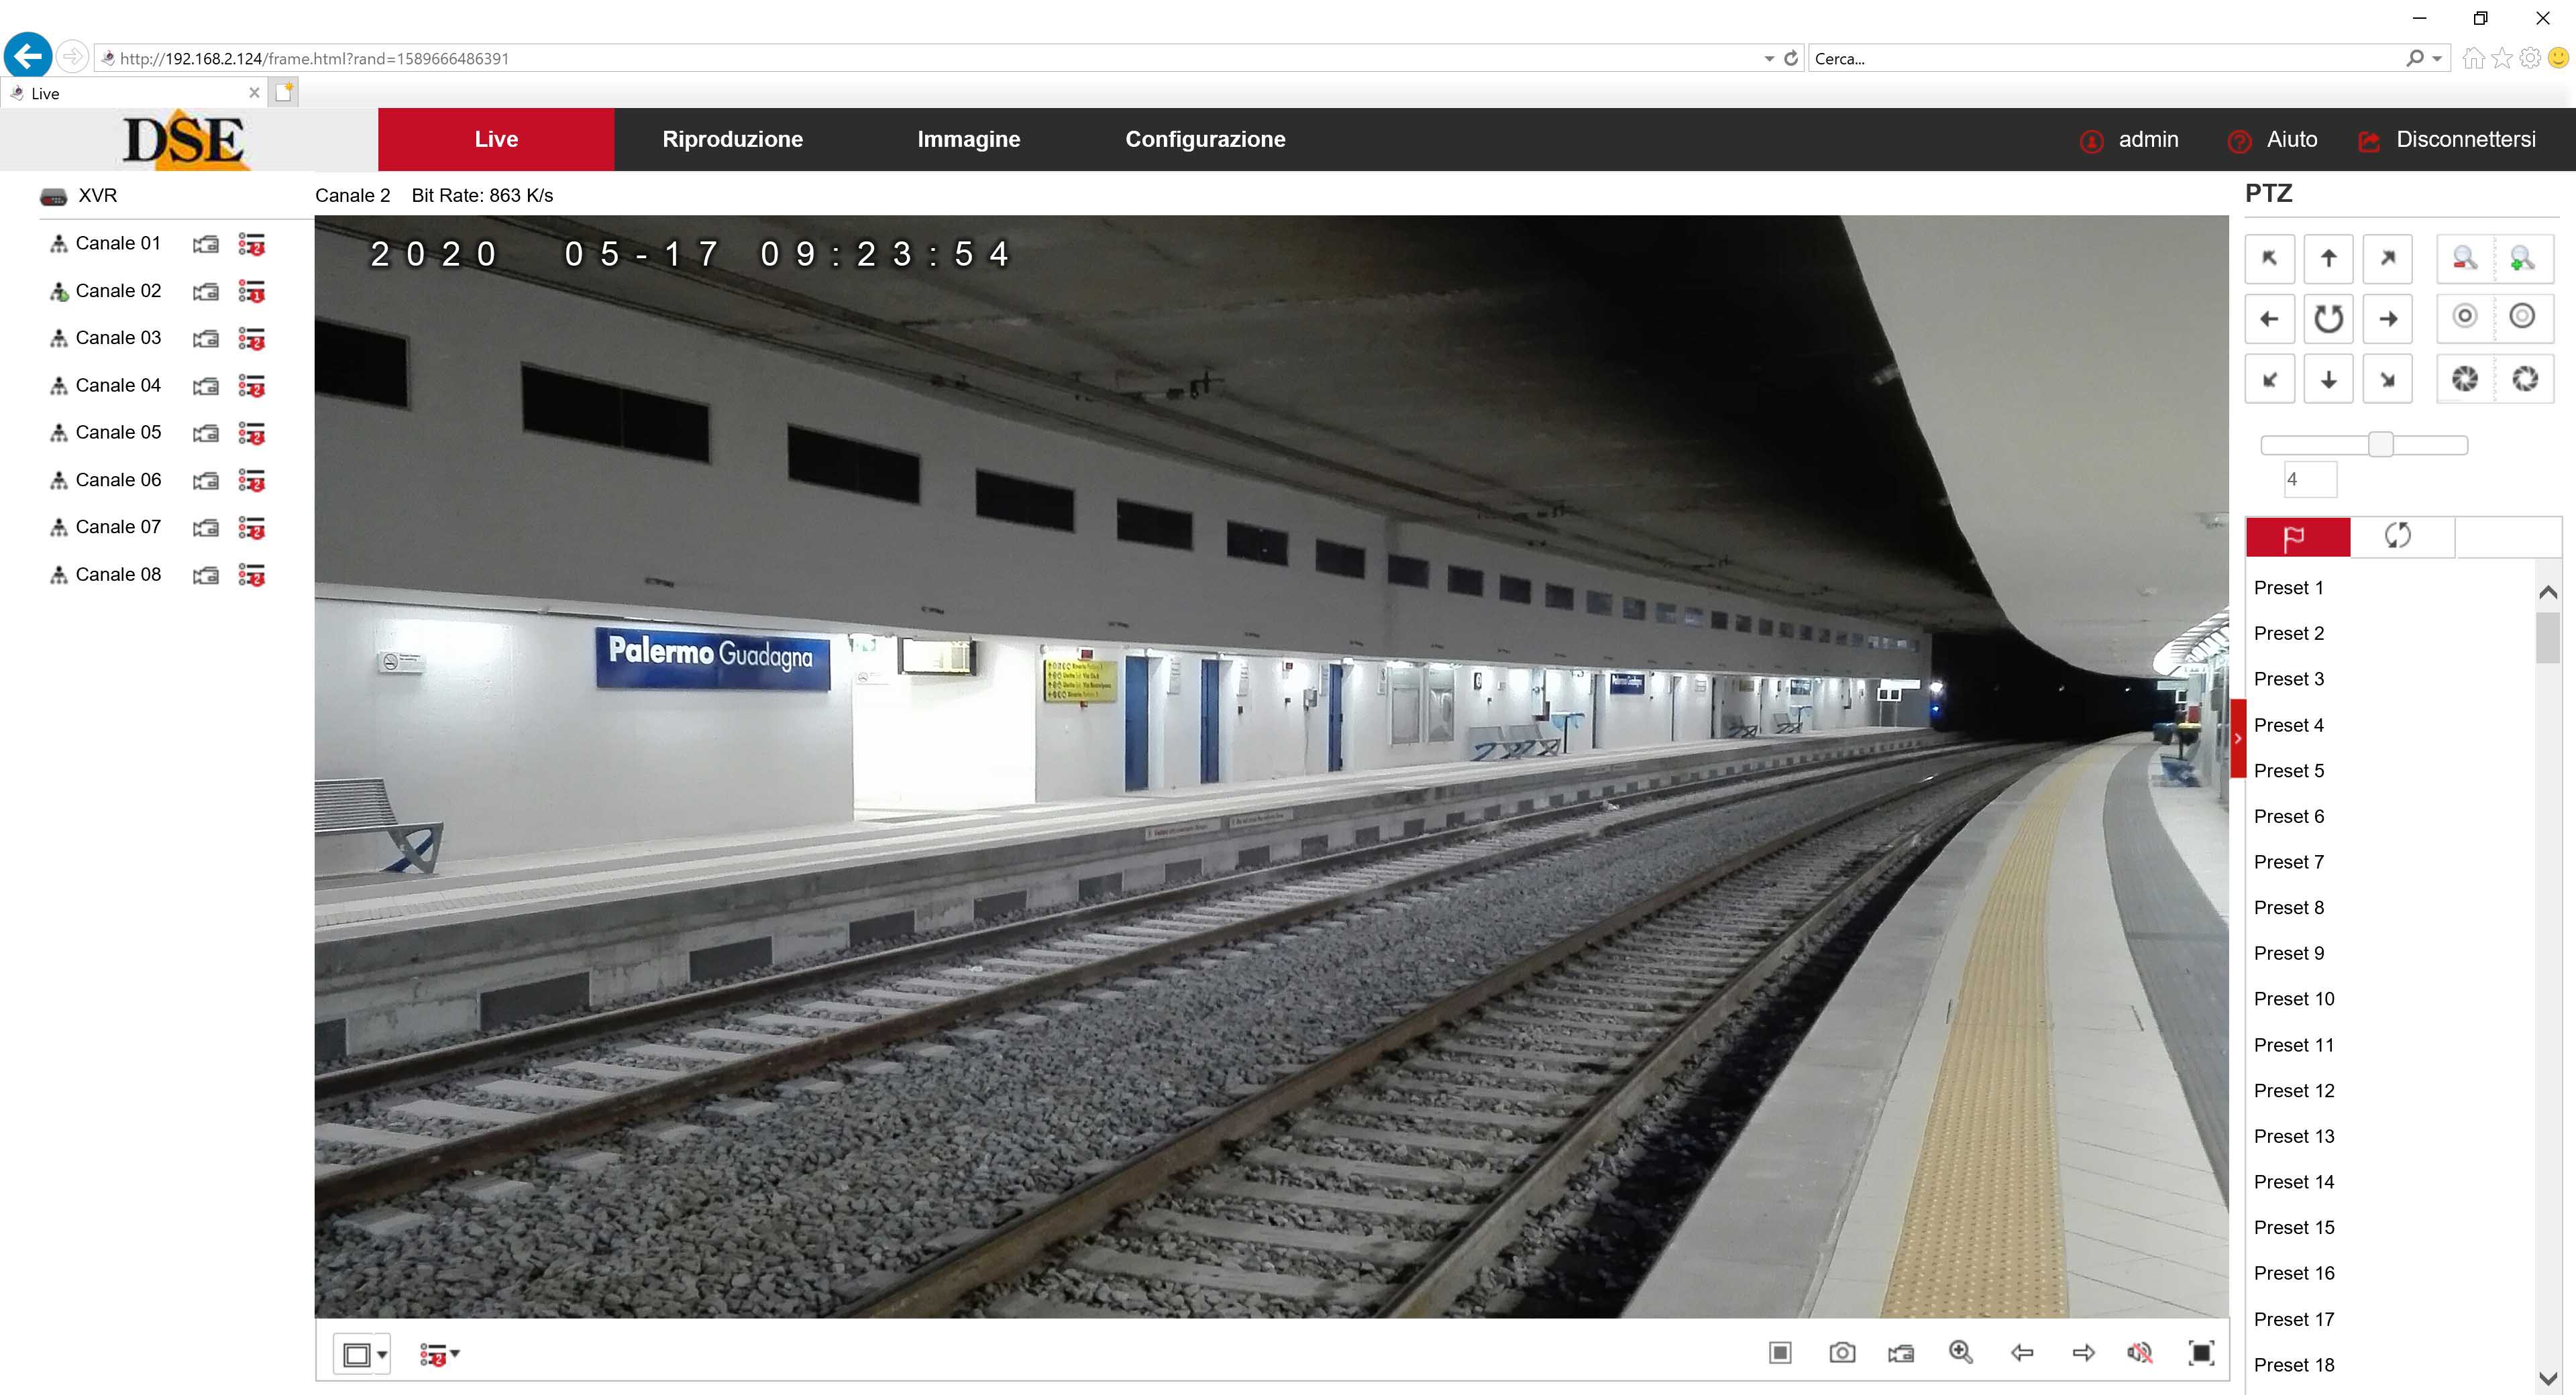Image resolution: width=2576 pixels, height=1395 pixels.
Task: Tilt PTZ camera up
Action: click(x=2328, y=259)
